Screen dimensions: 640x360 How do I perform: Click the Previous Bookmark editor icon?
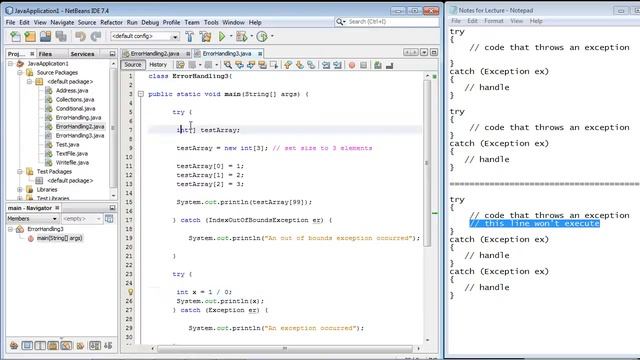coord(288,65)
